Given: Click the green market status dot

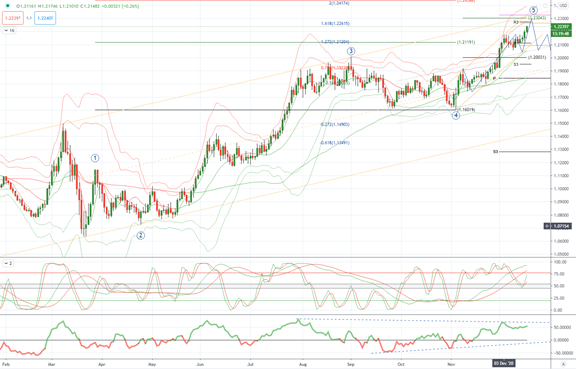Looking at the screenshot, I should pos(7,6).
